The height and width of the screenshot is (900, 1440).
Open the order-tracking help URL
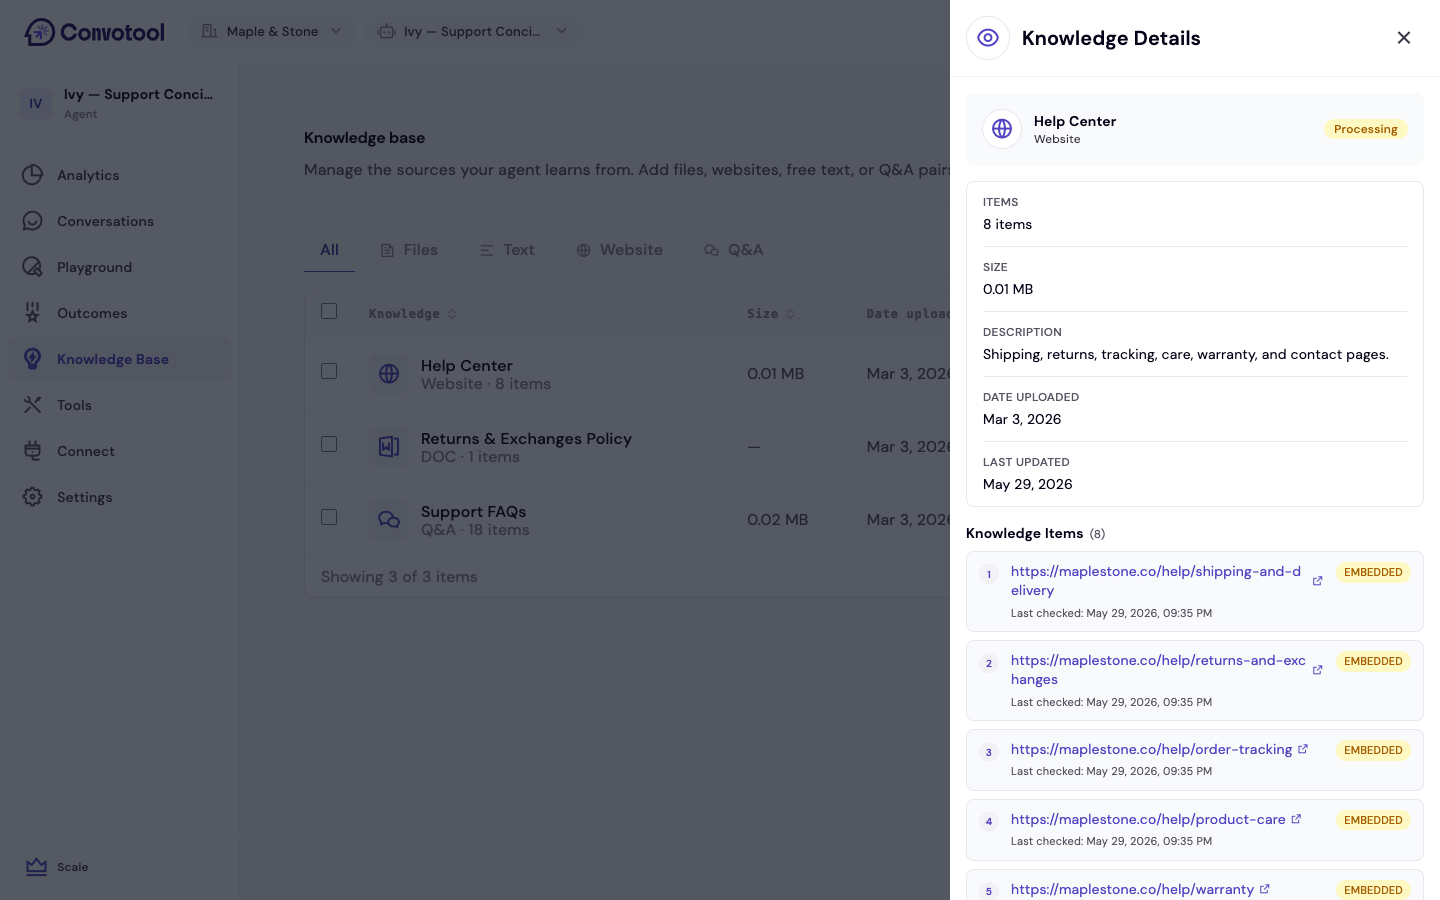(1151, 749)
